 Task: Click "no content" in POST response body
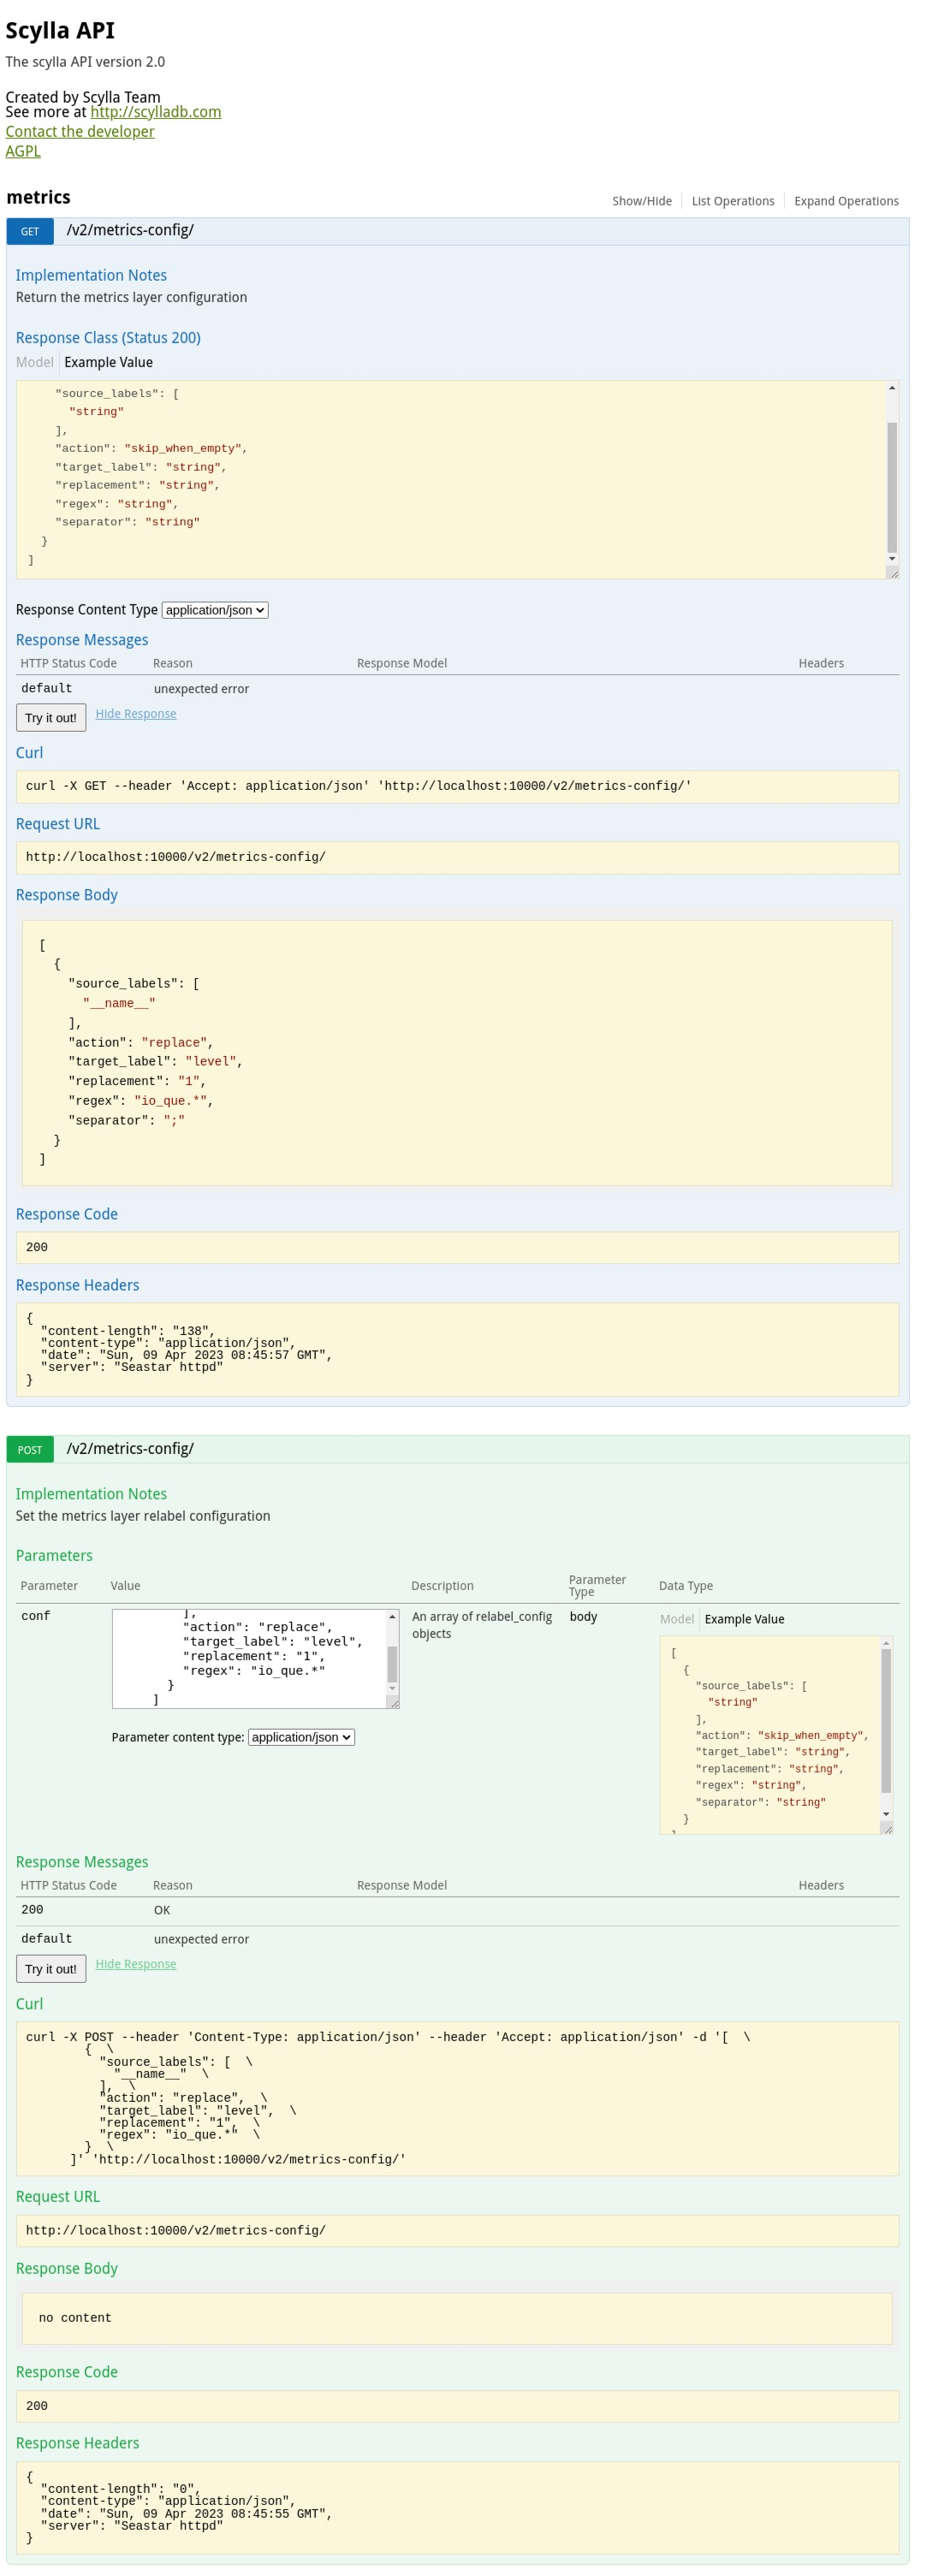[75, 2318]
